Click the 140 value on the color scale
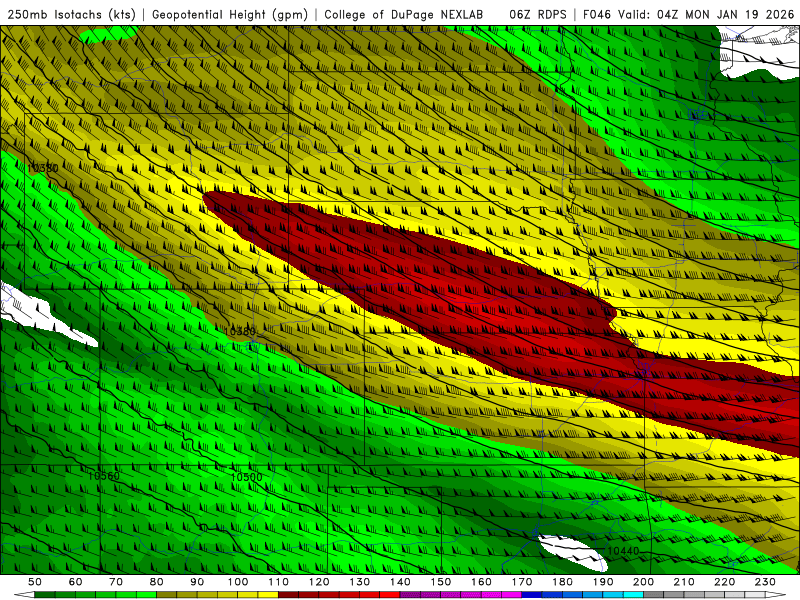800x600 pixels. (x=400, y=582)
